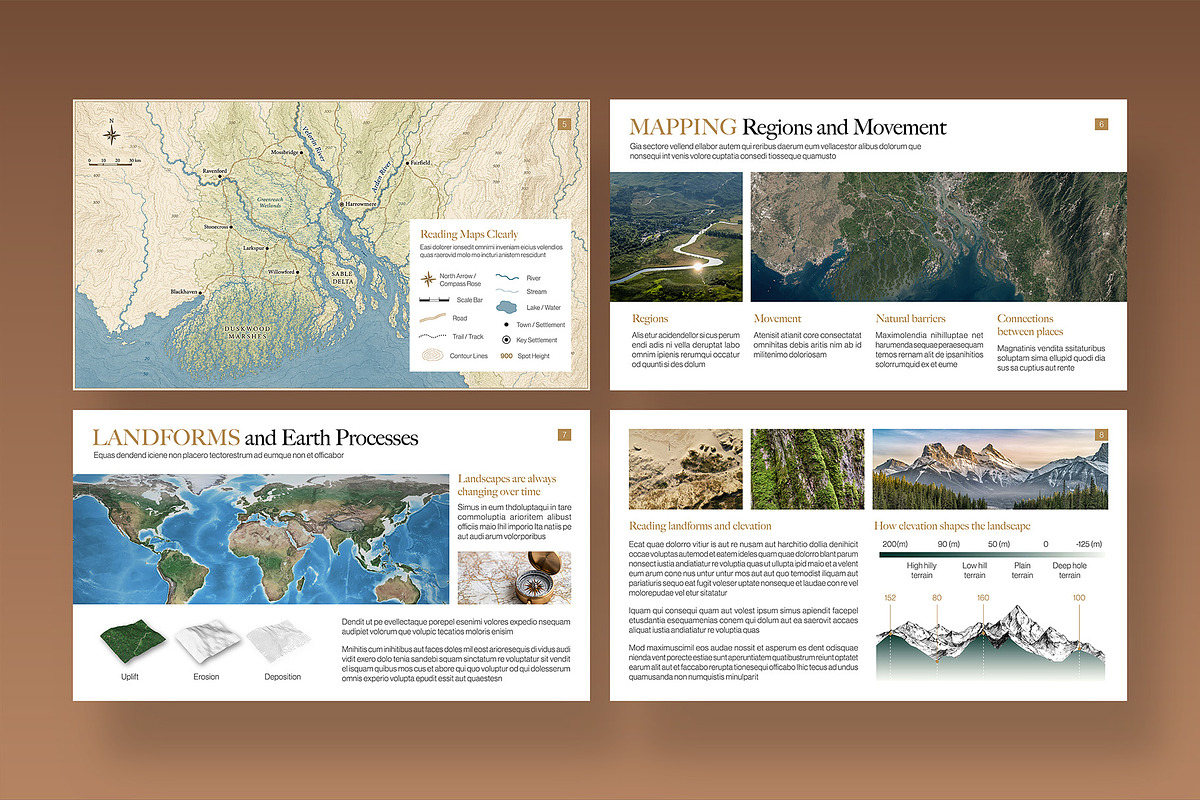
Task: Click the 'Blackhaven' town label on map
Action: [x=184, y=292]
